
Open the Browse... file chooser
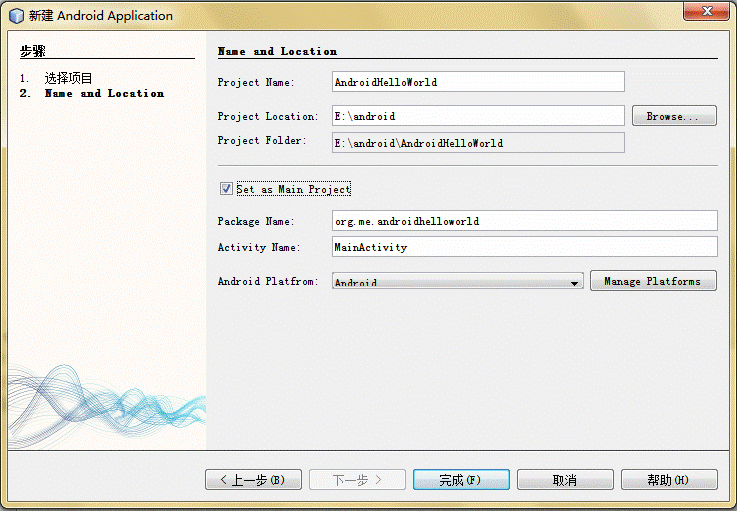(x=674, y=116)
